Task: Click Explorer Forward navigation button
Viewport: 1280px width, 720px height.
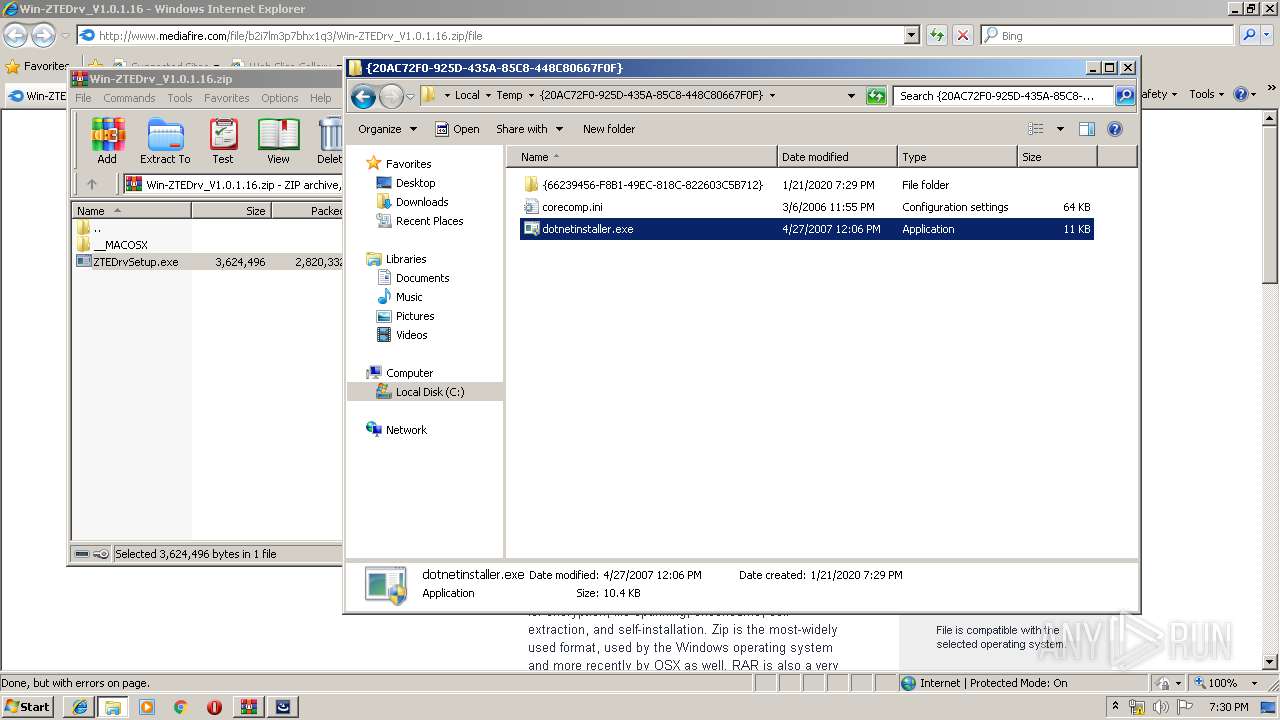Action: pyautogui.click(x=391, y=96)
